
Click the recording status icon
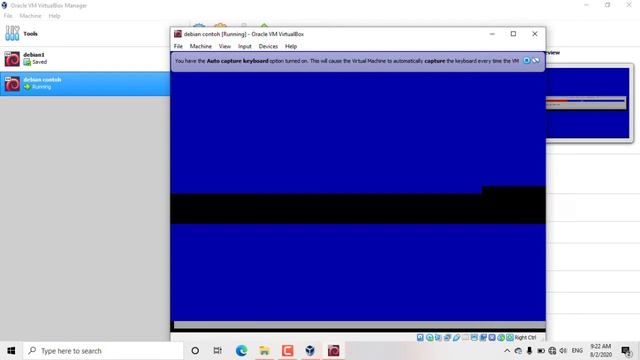483,338
